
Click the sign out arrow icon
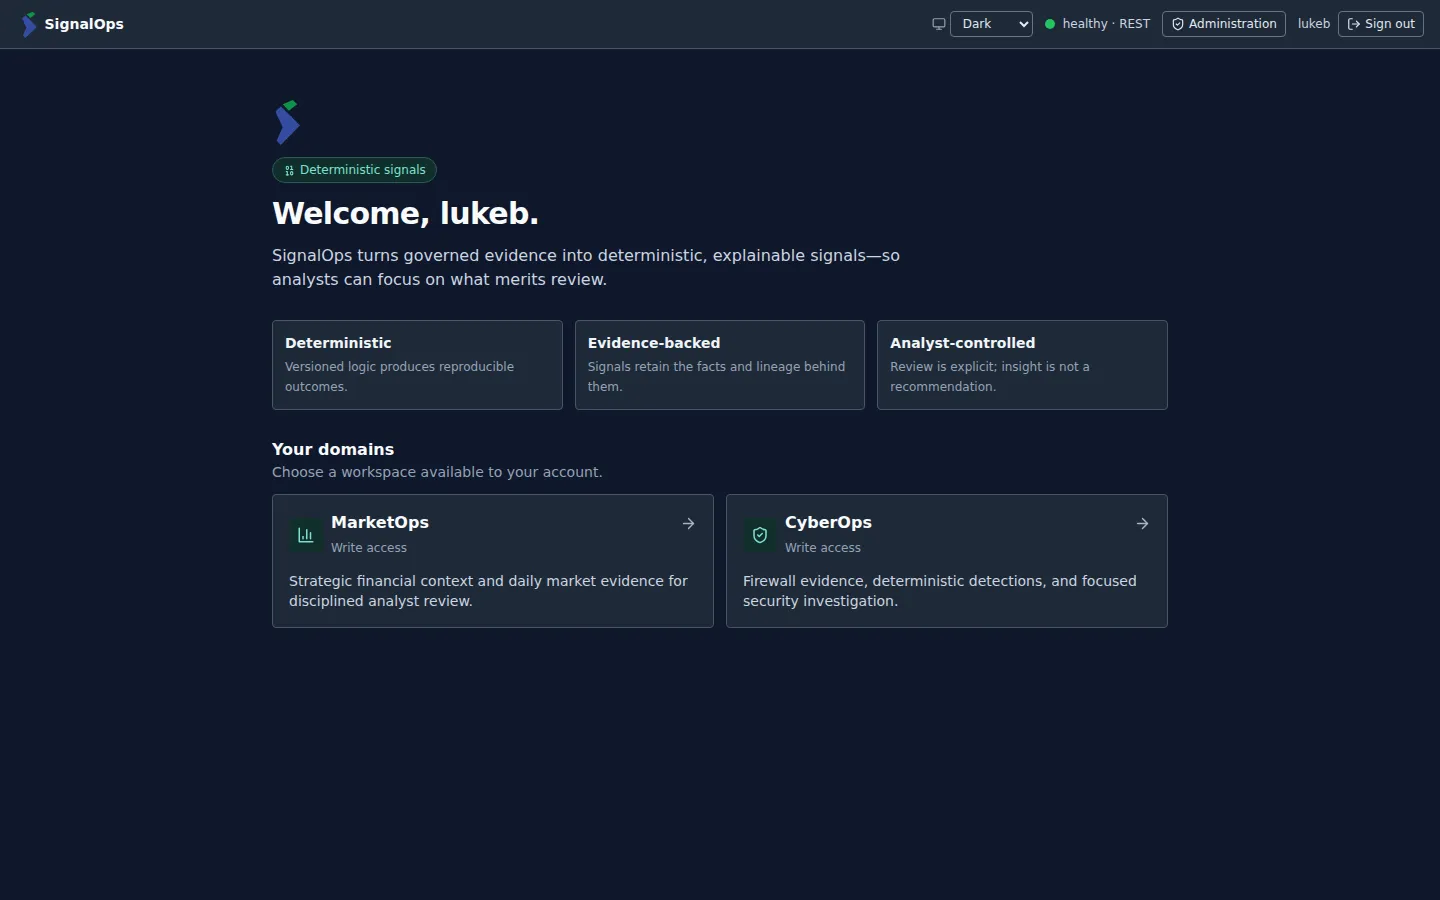pos(1354,24)
